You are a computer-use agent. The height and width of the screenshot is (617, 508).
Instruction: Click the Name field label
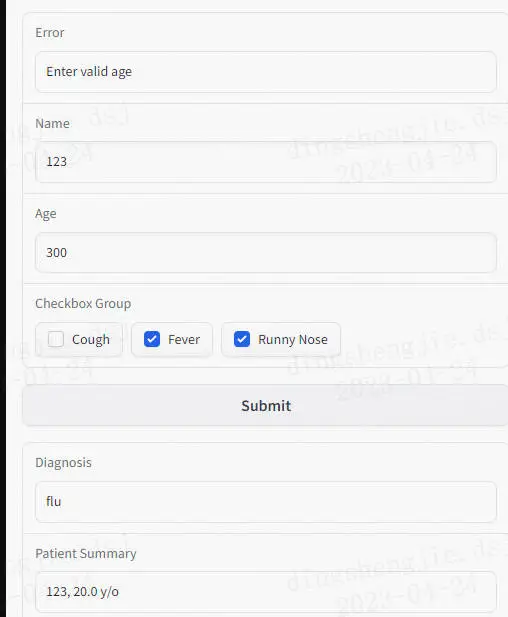[x=52, y=124]
